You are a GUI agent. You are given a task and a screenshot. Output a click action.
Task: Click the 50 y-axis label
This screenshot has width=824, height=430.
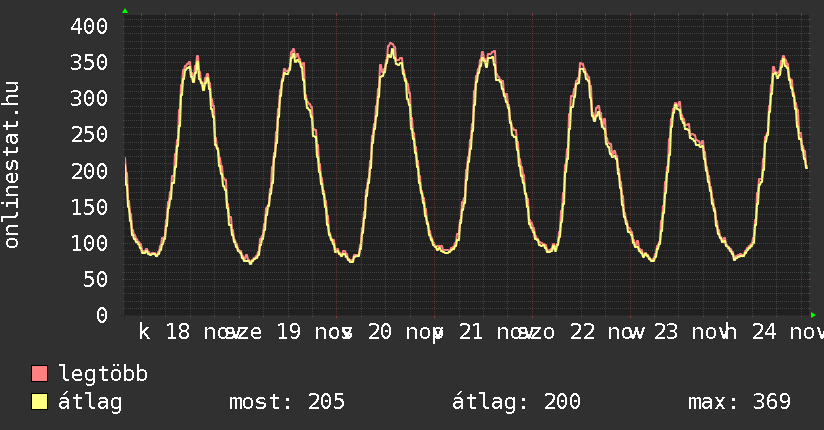pyautogui.click(x=95, y=279)
